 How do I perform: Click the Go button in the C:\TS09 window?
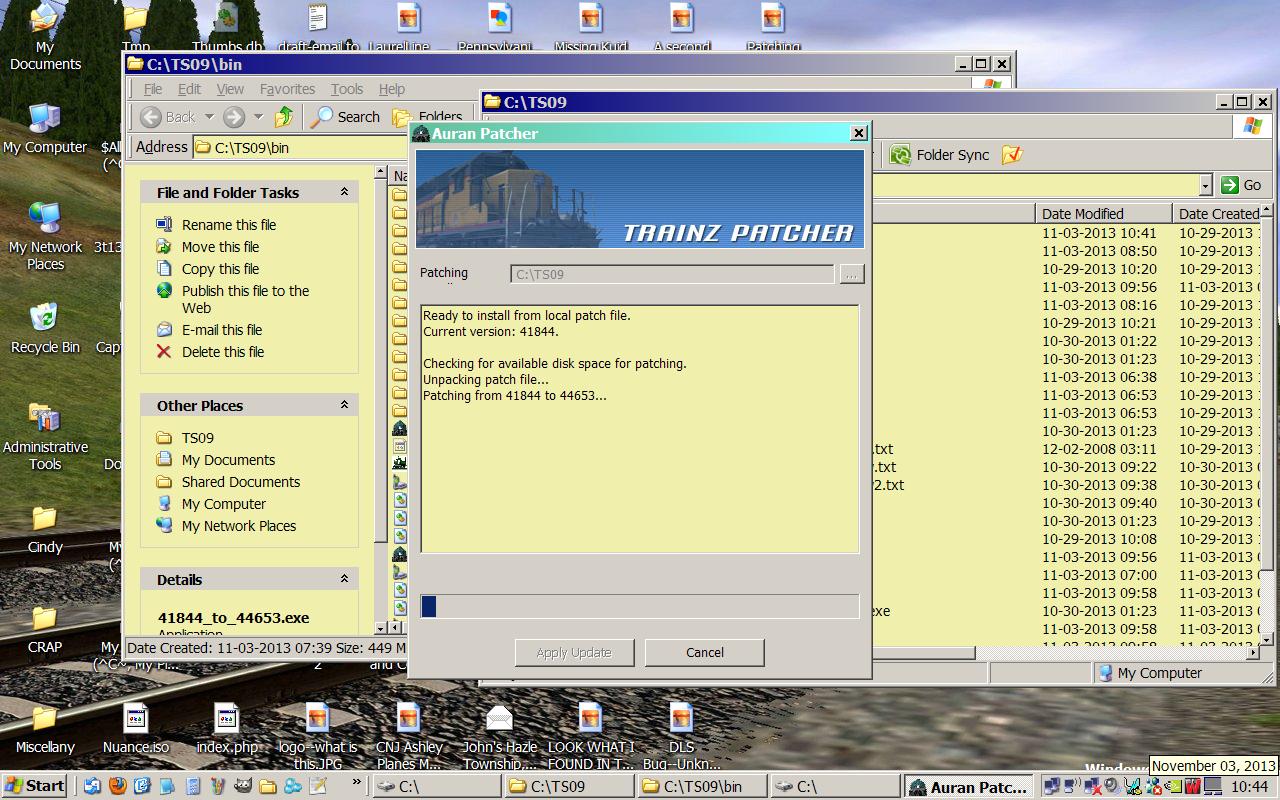(x=1242, y=185)
